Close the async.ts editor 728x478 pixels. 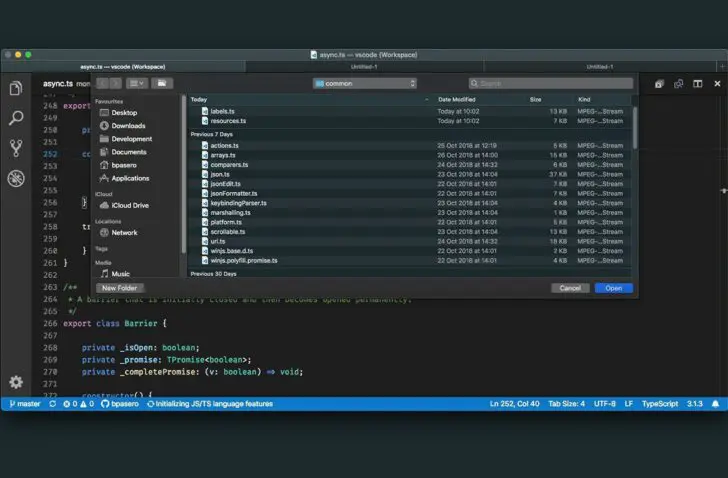click(717, 84)
